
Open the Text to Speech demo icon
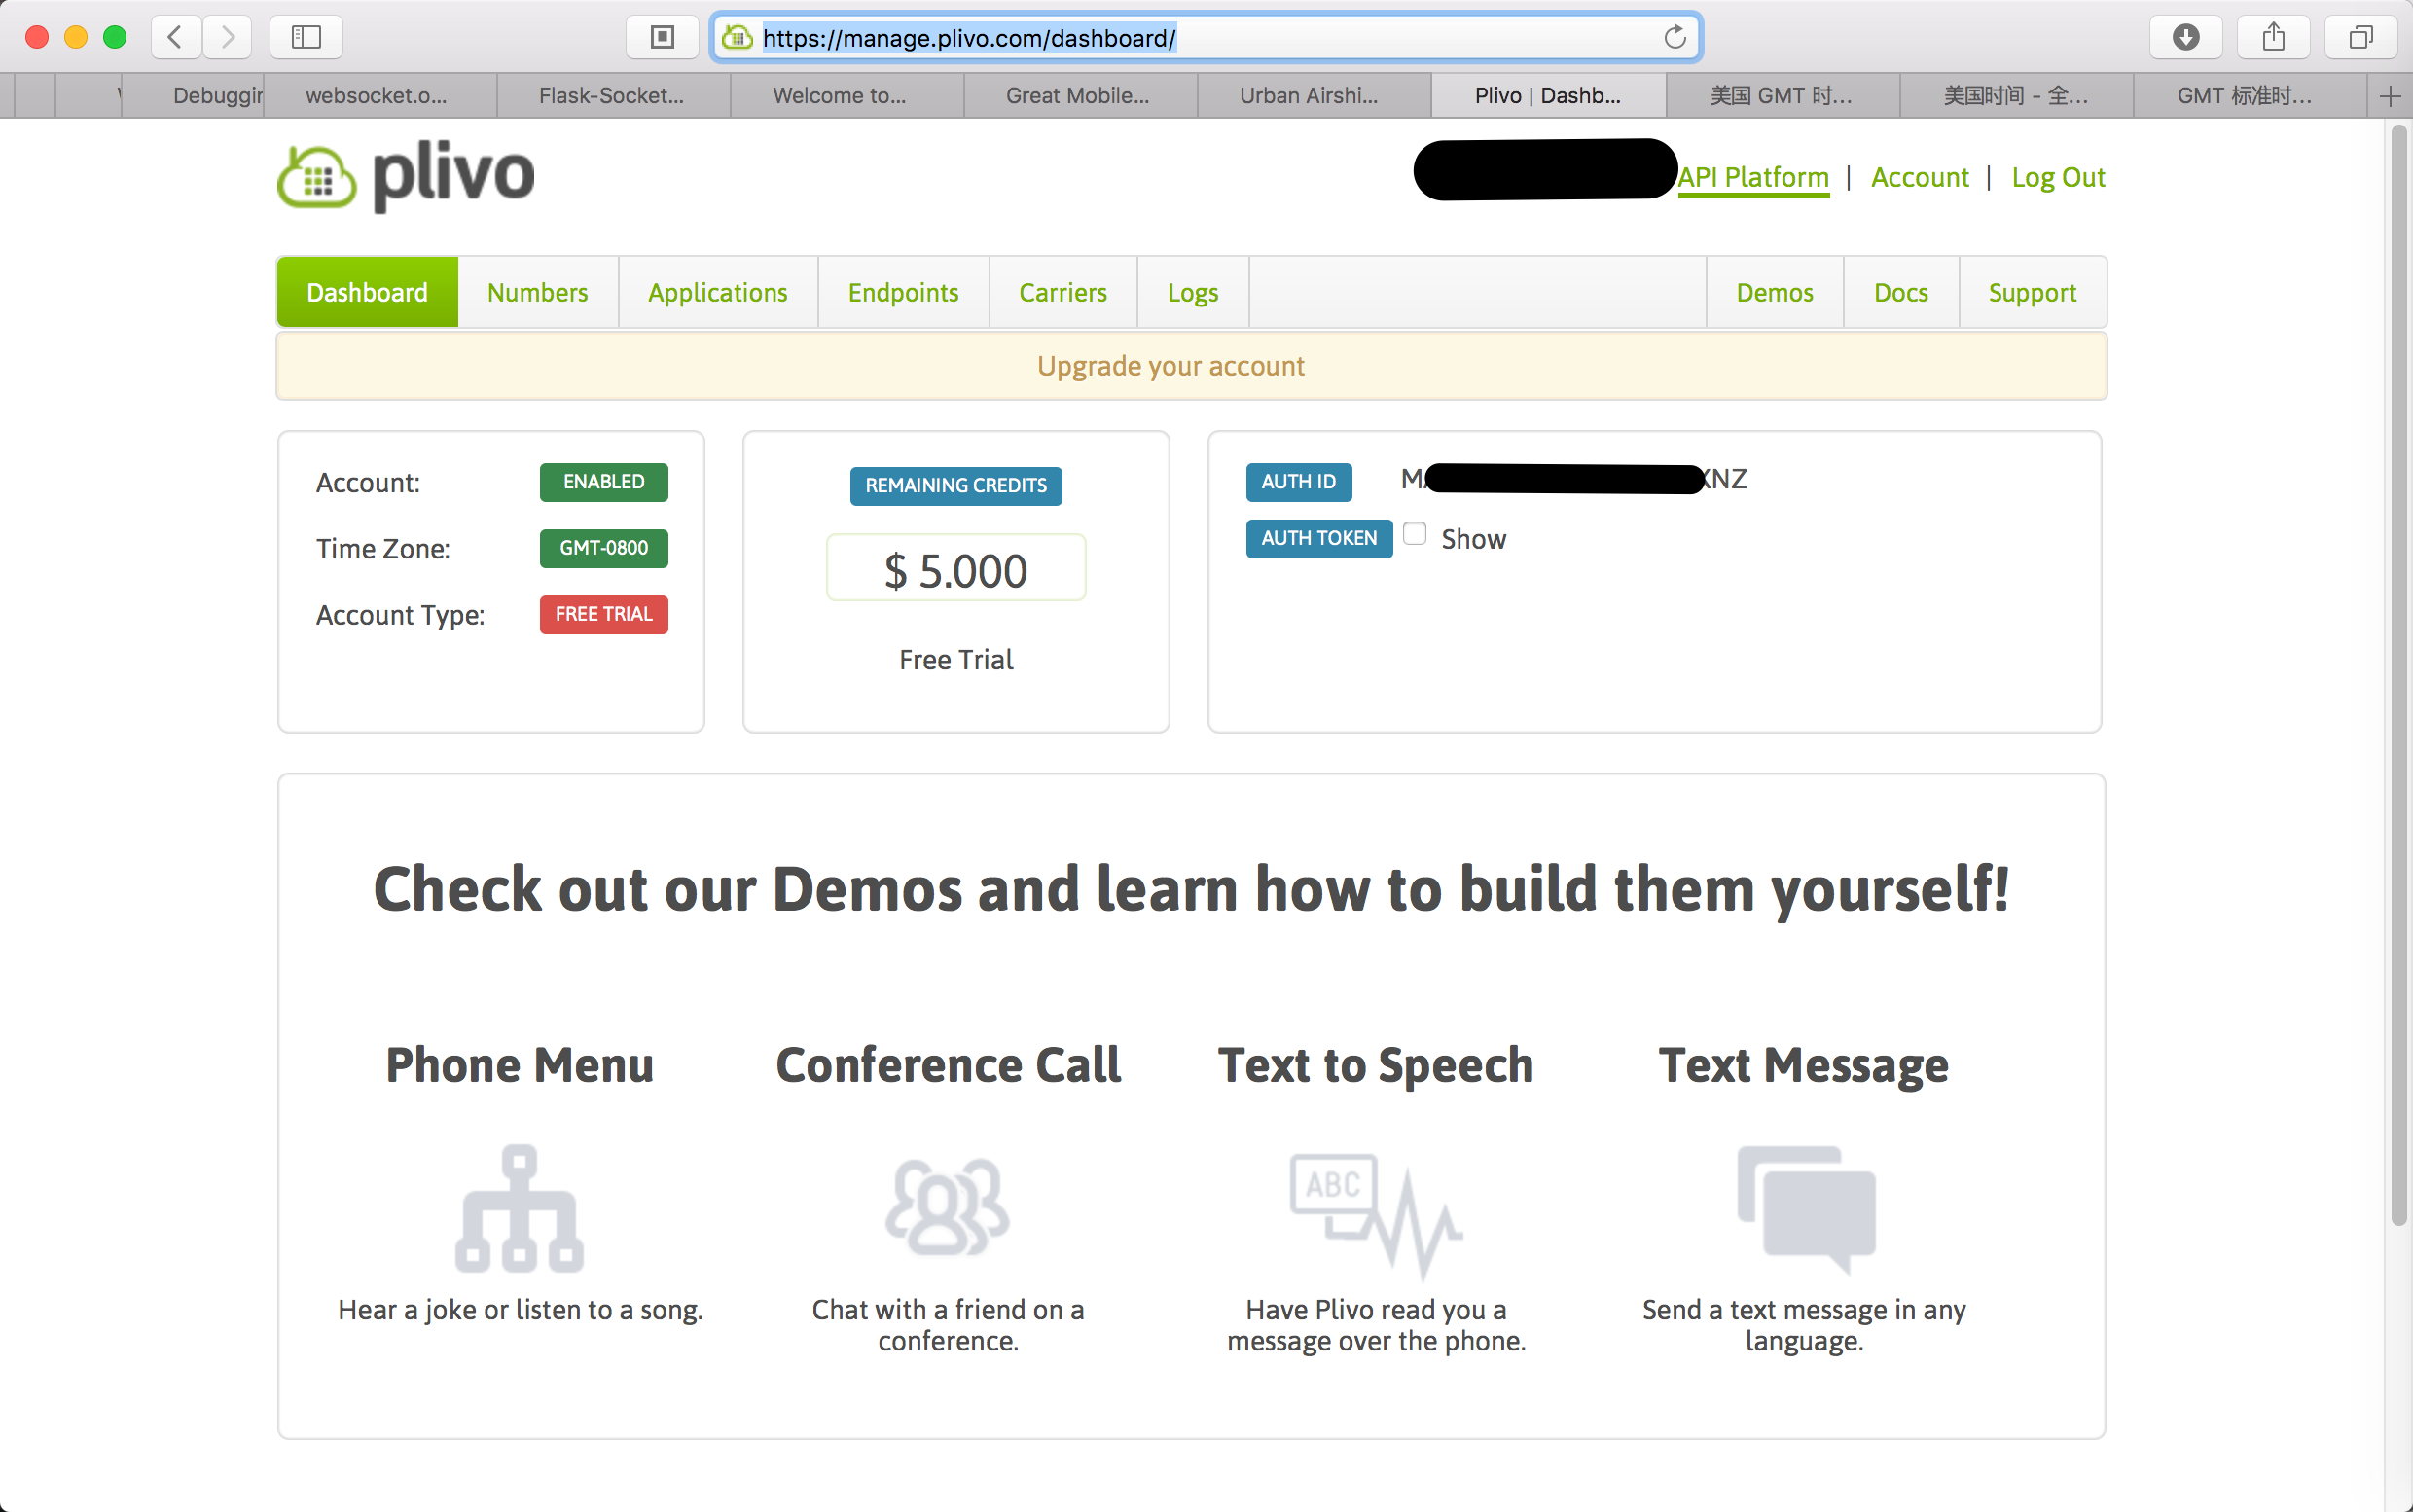[x=1375, y=1212]
